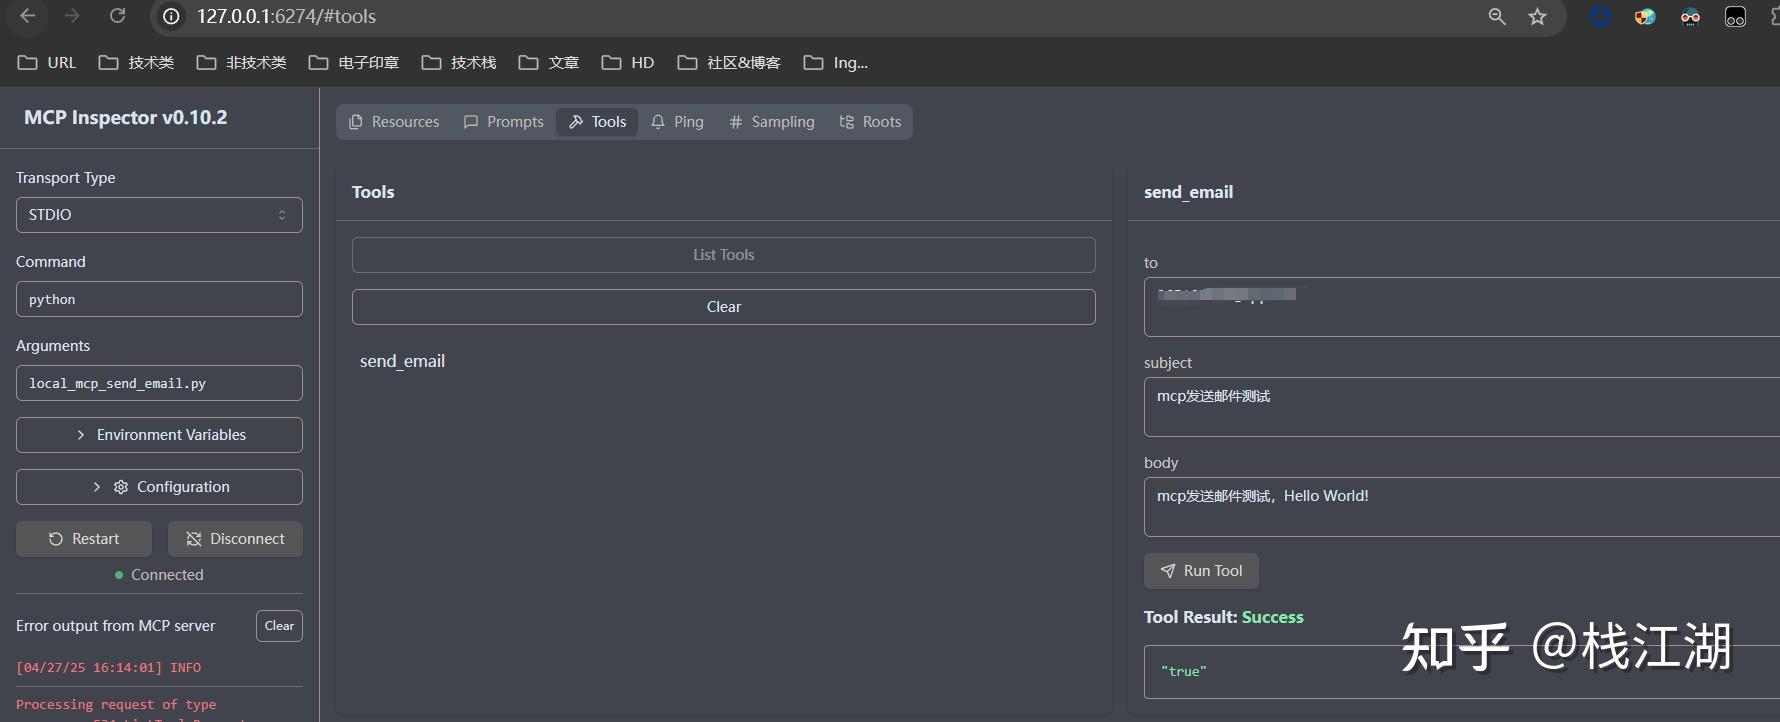Click the Disconnect button
Image resolution: width=1780 pixels, height=722 pixels.
coord(235,539)
